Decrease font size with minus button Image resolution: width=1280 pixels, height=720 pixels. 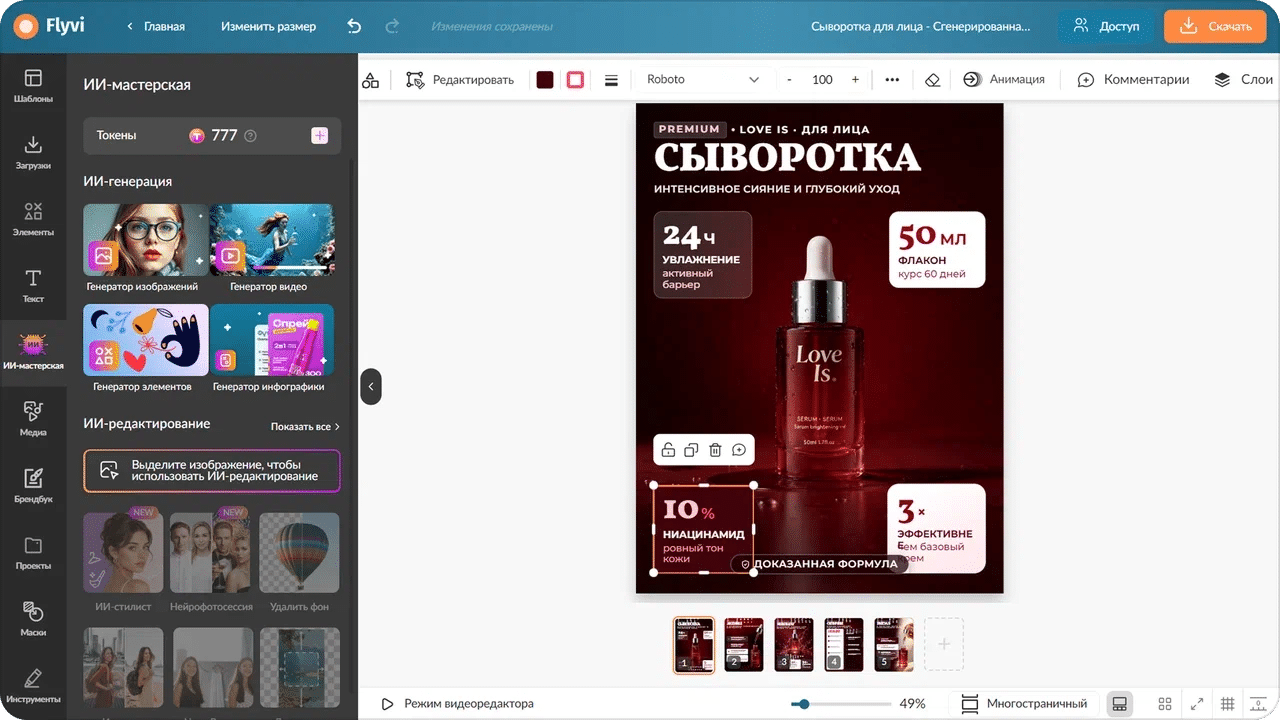789,80
